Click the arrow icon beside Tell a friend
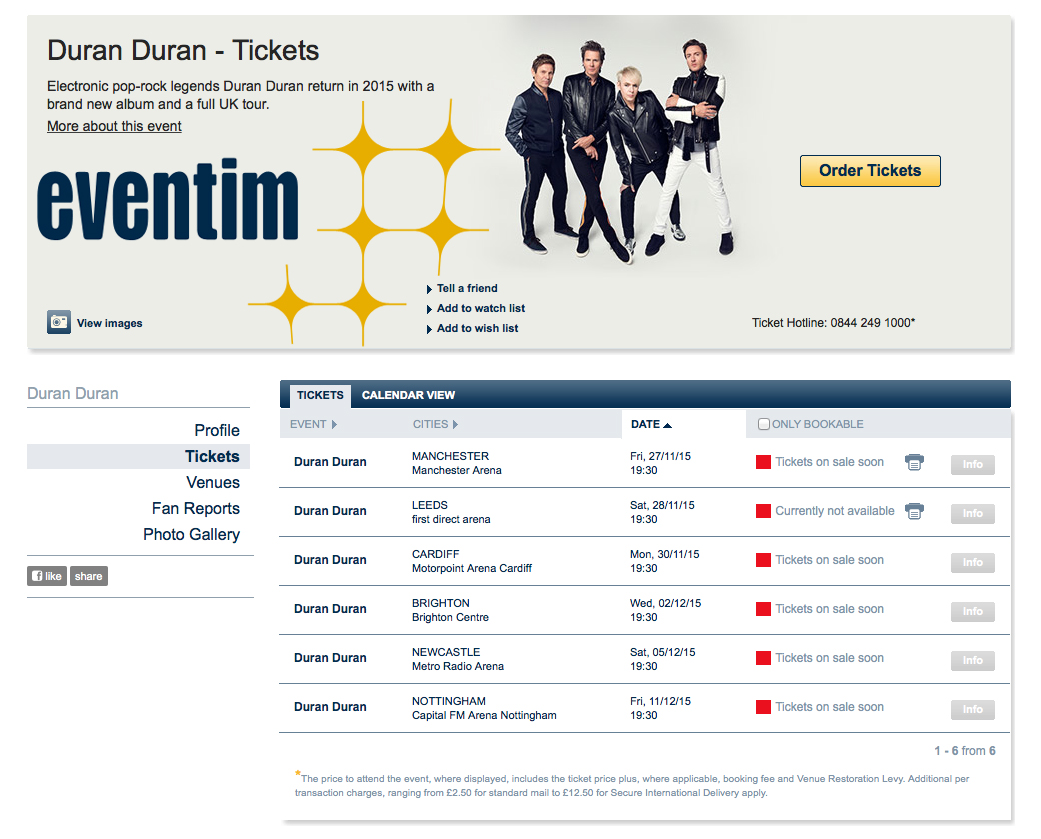Image resolution: width=1041 pixels, height=839 pixels. click(430, 289)
